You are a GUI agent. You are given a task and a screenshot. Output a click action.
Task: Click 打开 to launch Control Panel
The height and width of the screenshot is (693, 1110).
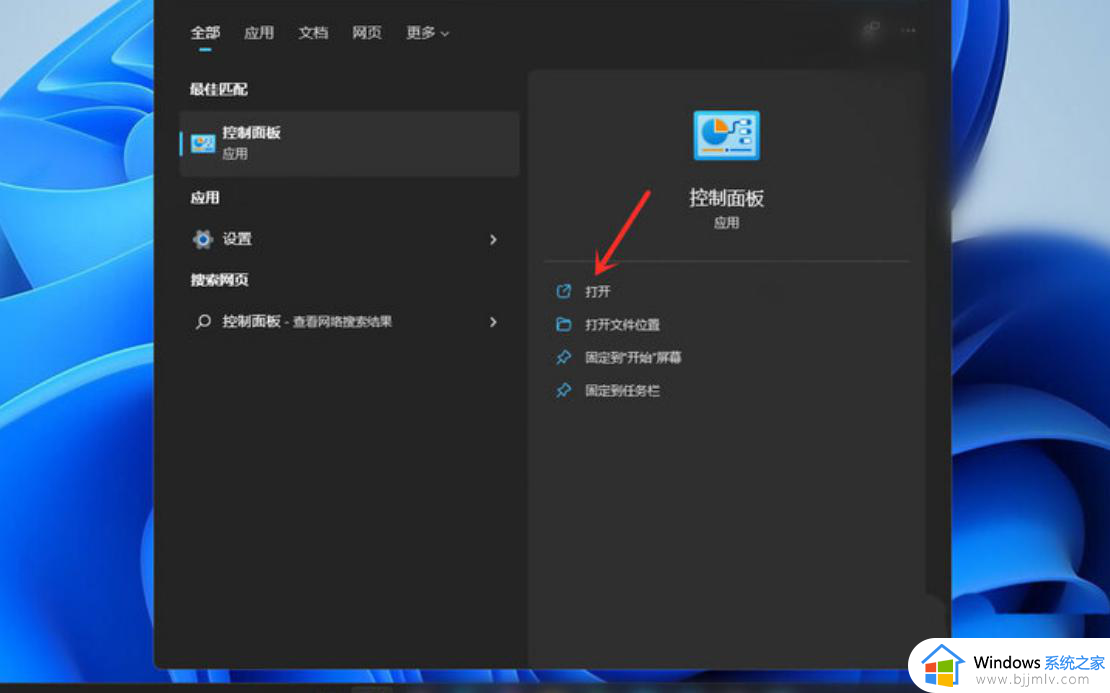point(597,292)
